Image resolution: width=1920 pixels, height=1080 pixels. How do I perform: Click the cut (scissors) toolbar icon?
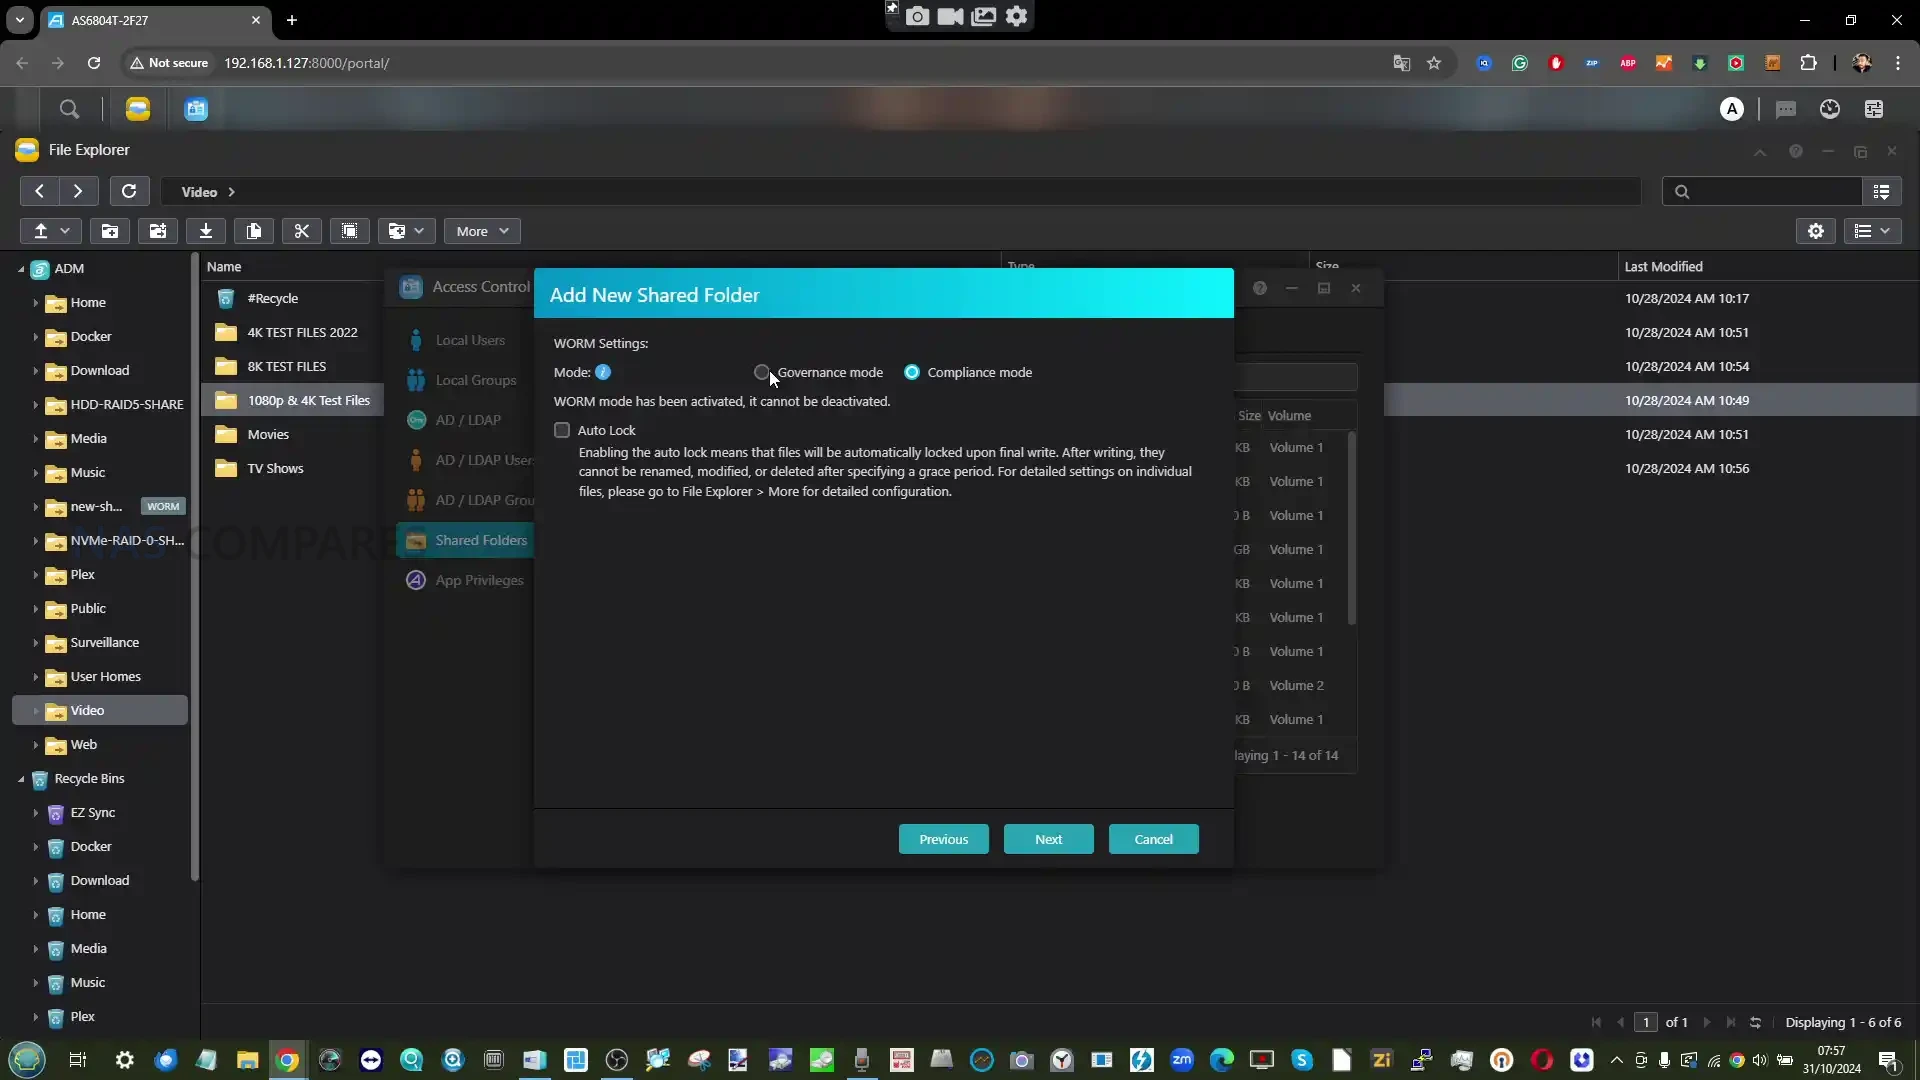301,231
